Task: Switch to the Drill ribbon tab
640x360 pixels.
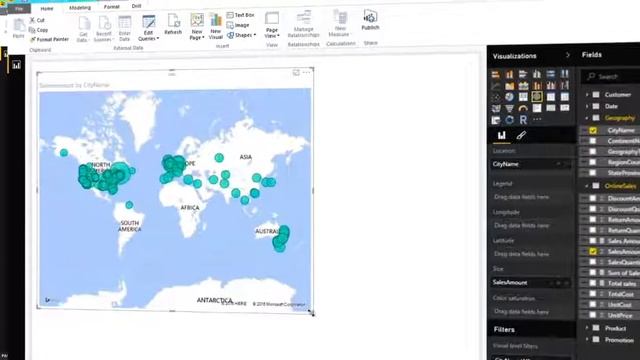Action: click(136, 6)
